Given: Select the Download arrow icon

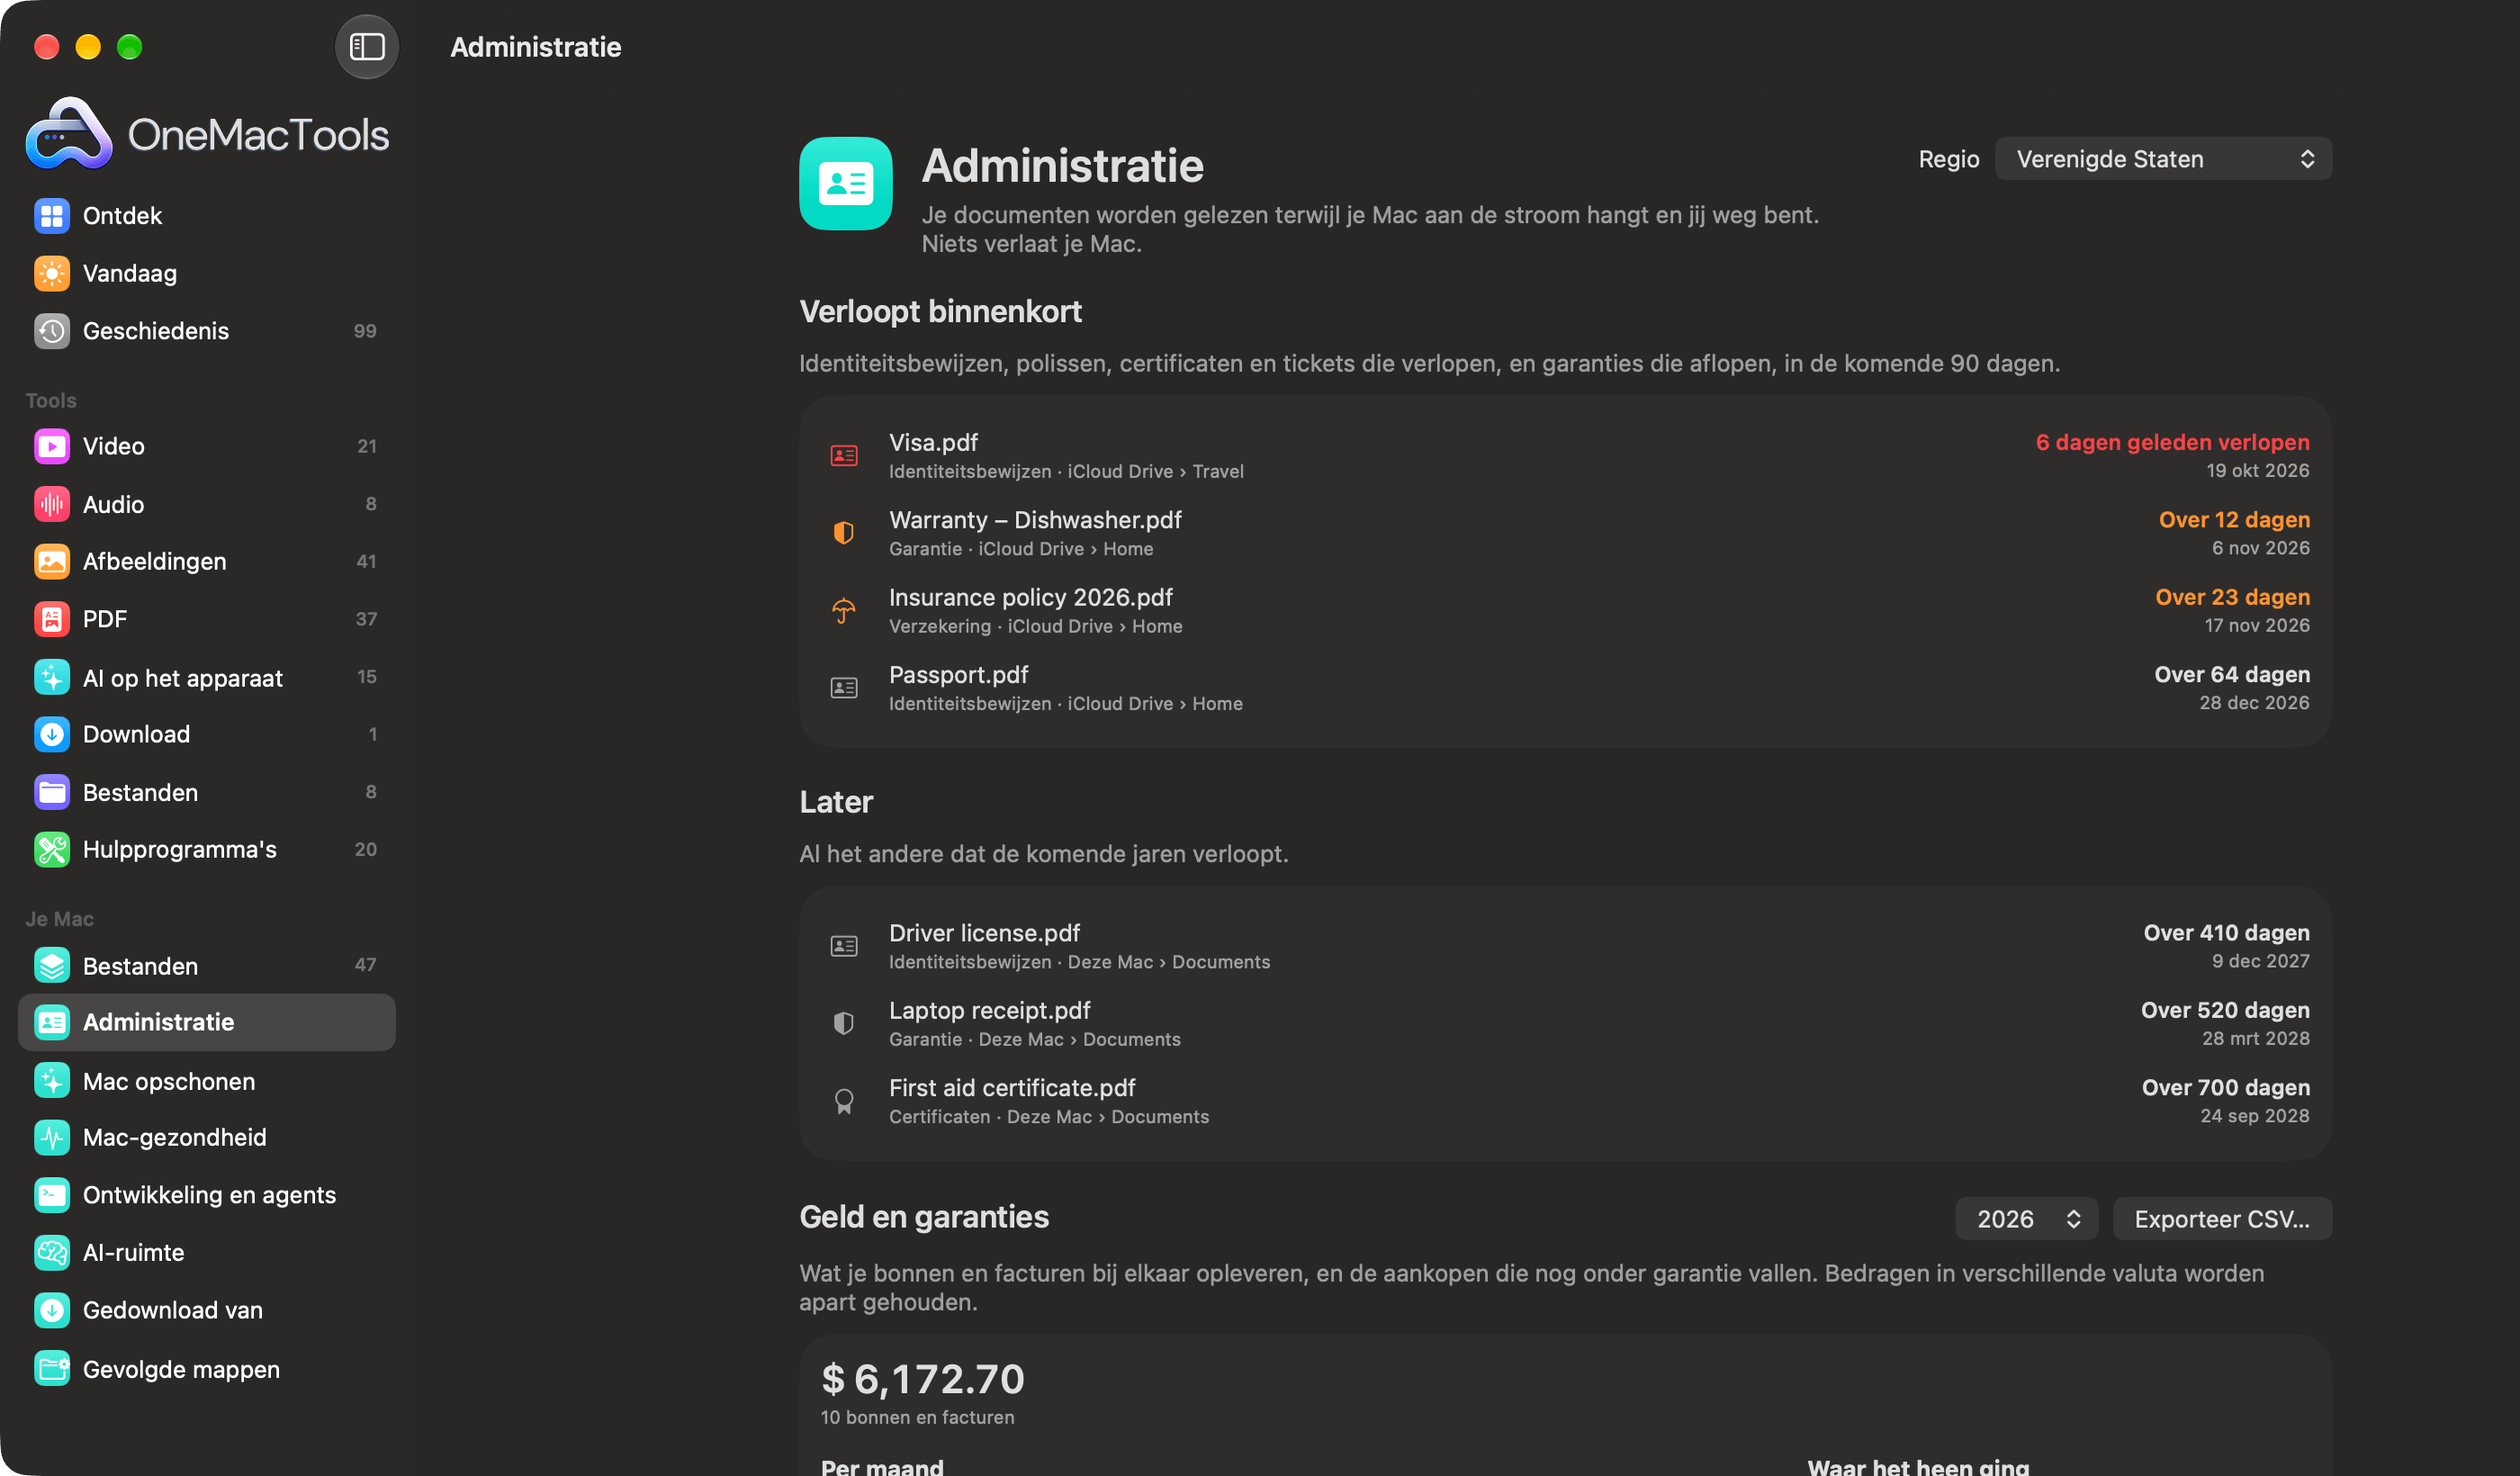Looking at the screenshot, I should coord(52,734).
